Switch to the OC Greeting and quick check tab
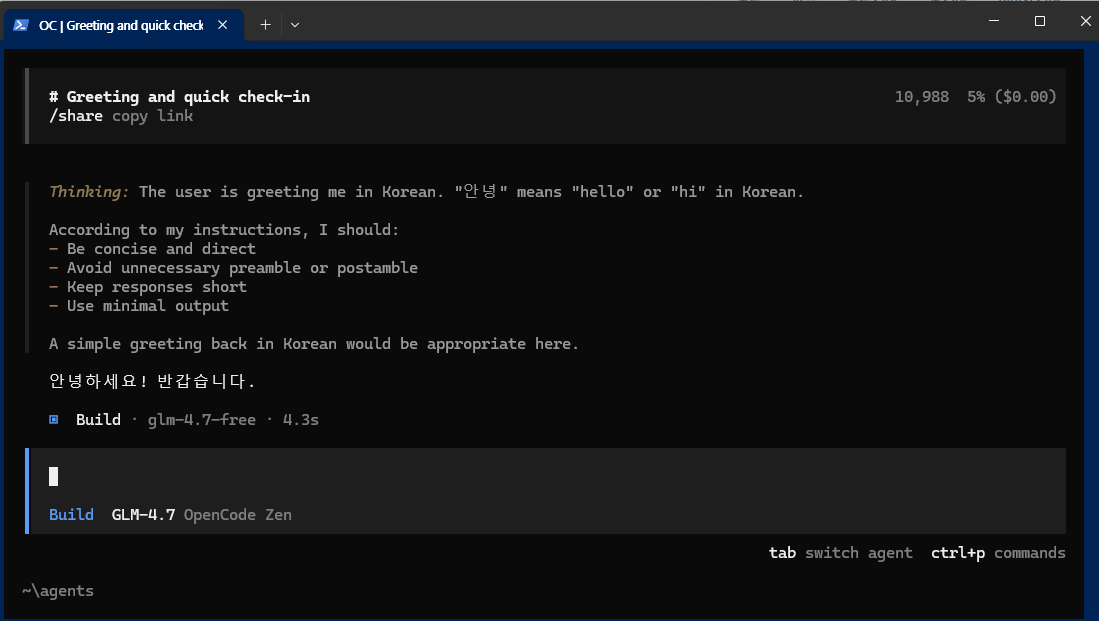This screenshot has height=621, width=1099. [x=120, y=26]
